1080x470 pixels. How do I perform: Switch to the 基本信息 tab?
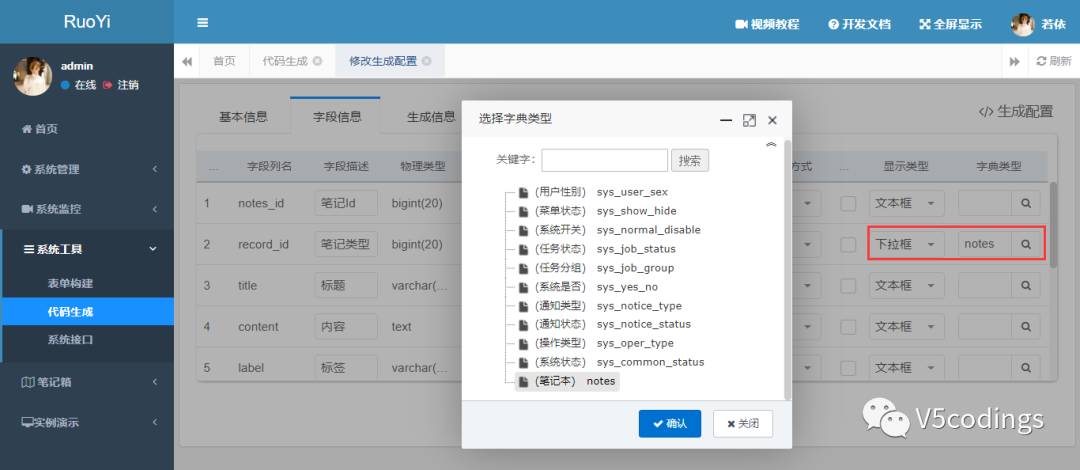pos(243,116)
